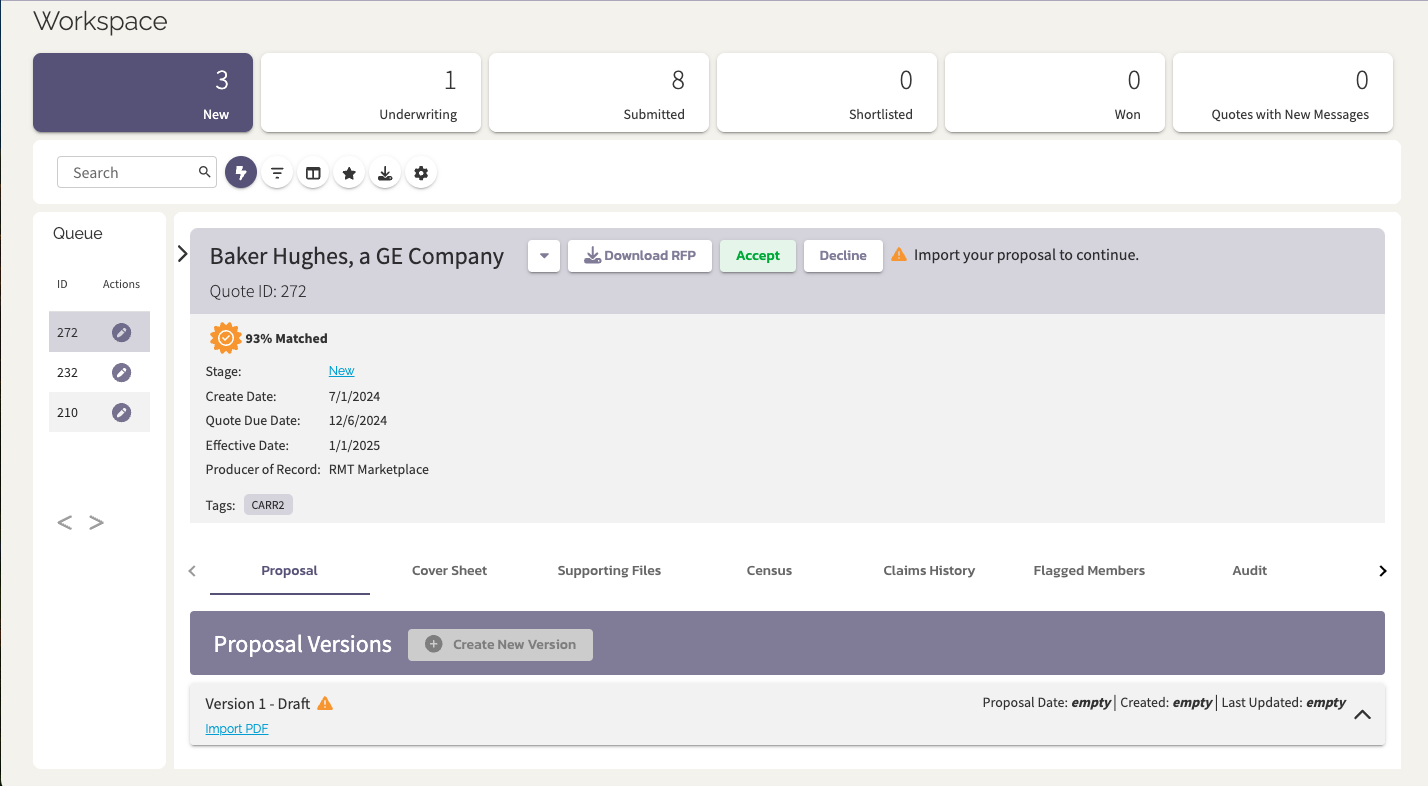The image size is (1428, 786).
Task: Click the lightning bolt quick action icon
Action: pos(241,173)
